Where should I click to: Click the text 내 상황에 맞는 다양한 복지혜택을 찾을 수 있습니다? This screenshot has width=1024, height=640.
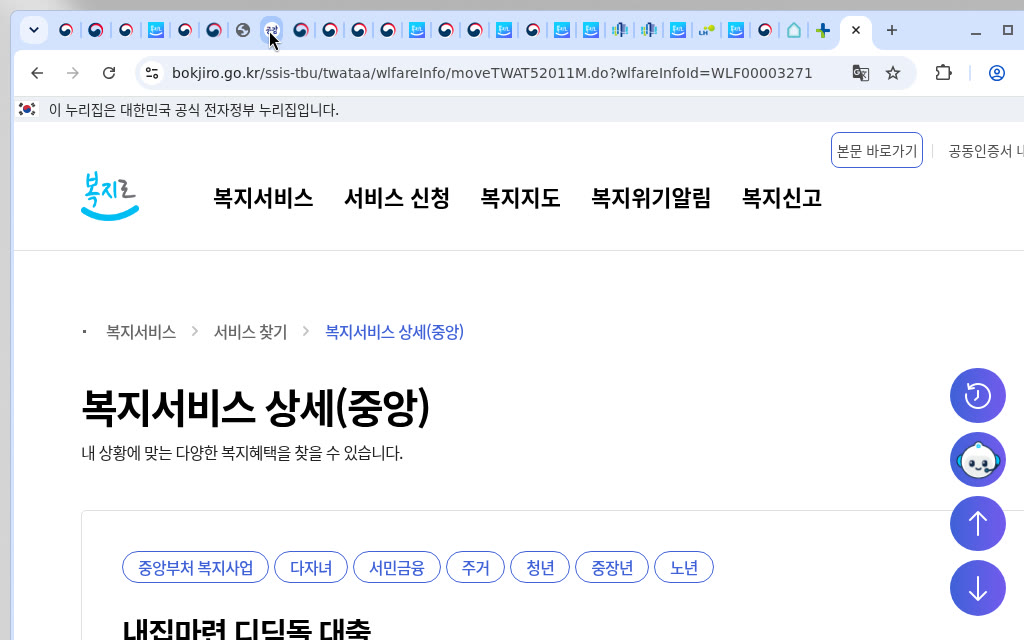[x=242, y=453]
